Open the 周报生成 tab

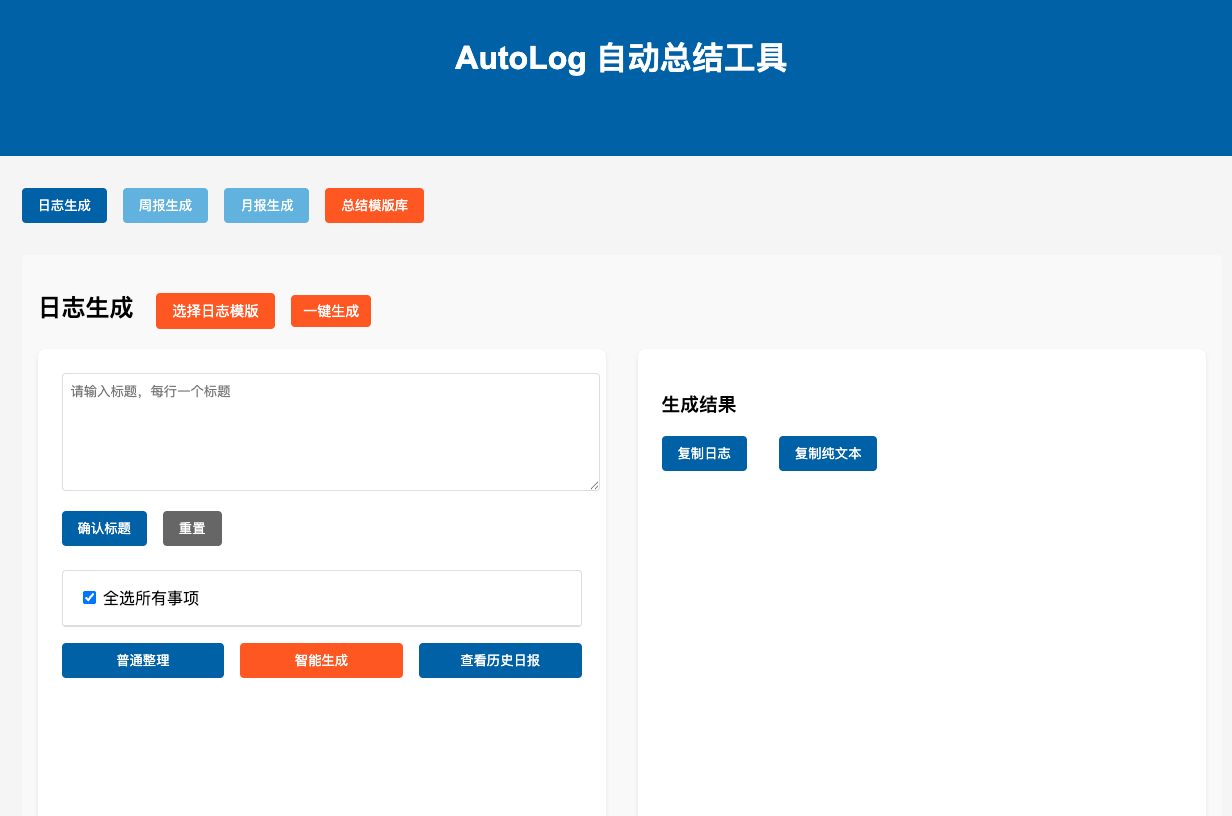click(x=165, y=206)
